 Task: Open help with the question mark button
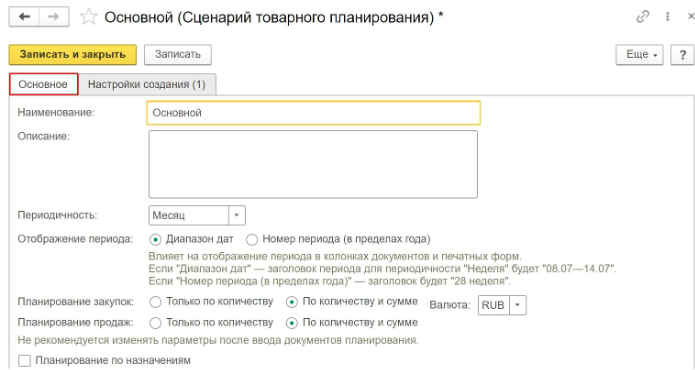click(682, 55)
